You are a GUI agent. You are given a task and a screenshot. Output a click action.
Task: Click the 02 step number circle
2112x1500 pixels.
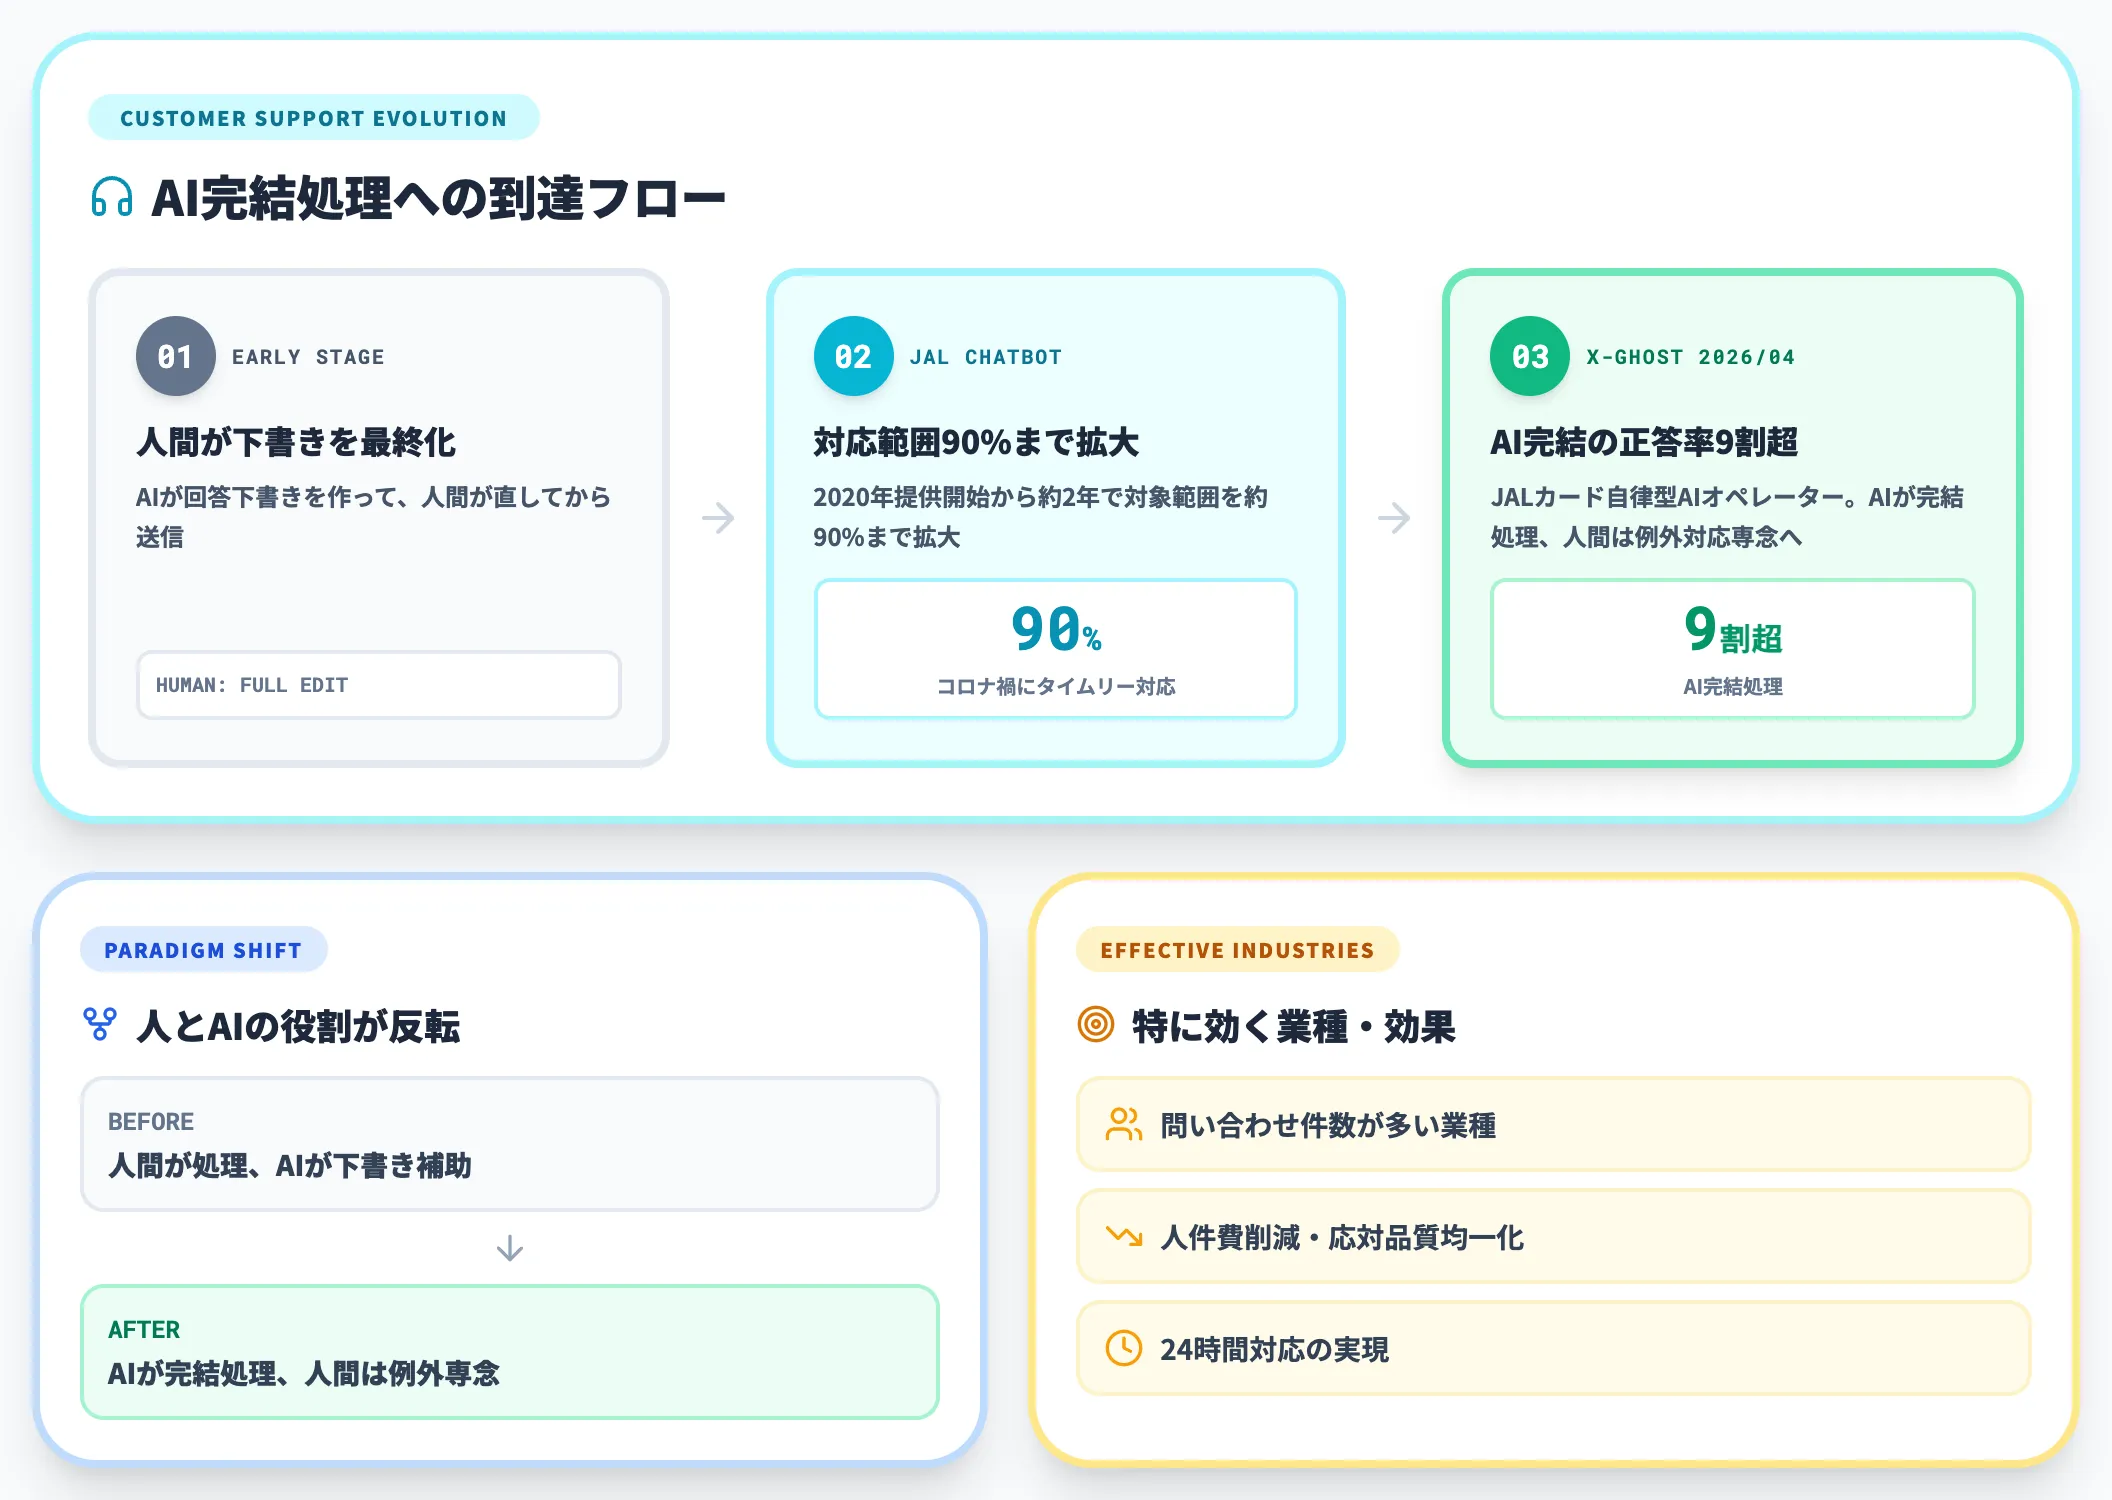coord(853,356)
